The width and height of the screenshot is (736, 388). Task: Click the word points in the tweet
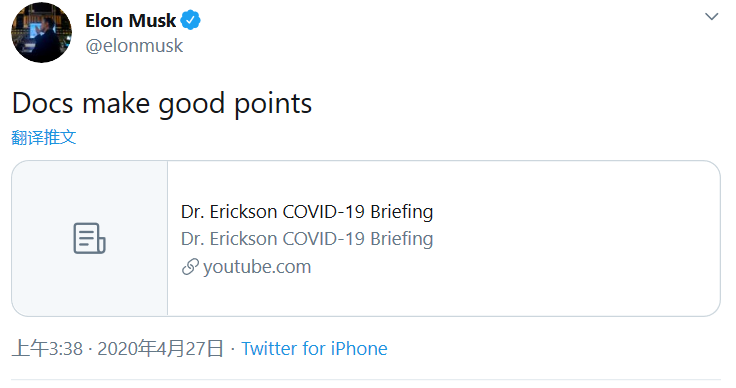pos(273,104)
